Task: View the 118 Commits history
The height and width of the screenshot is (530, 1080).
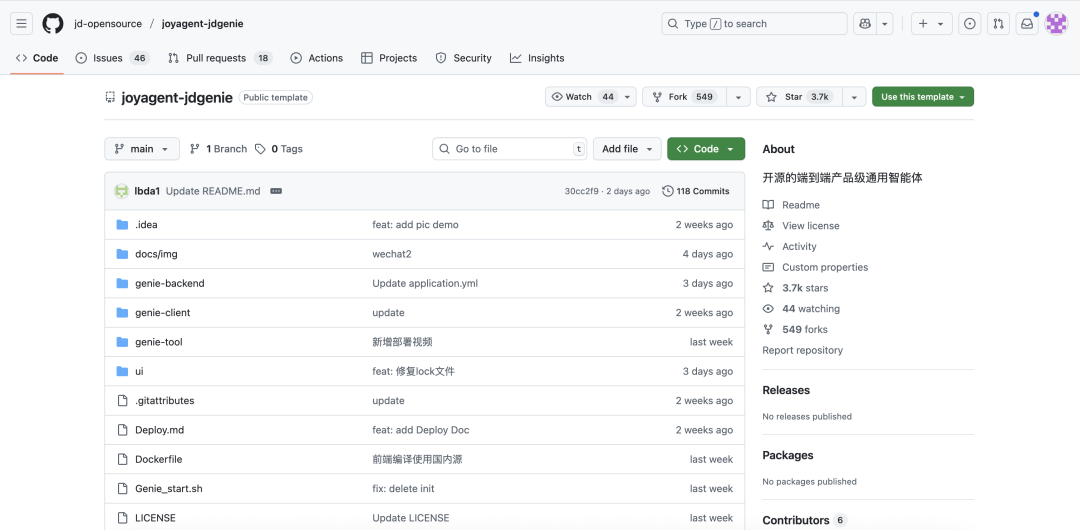Action: click(696, 191)
